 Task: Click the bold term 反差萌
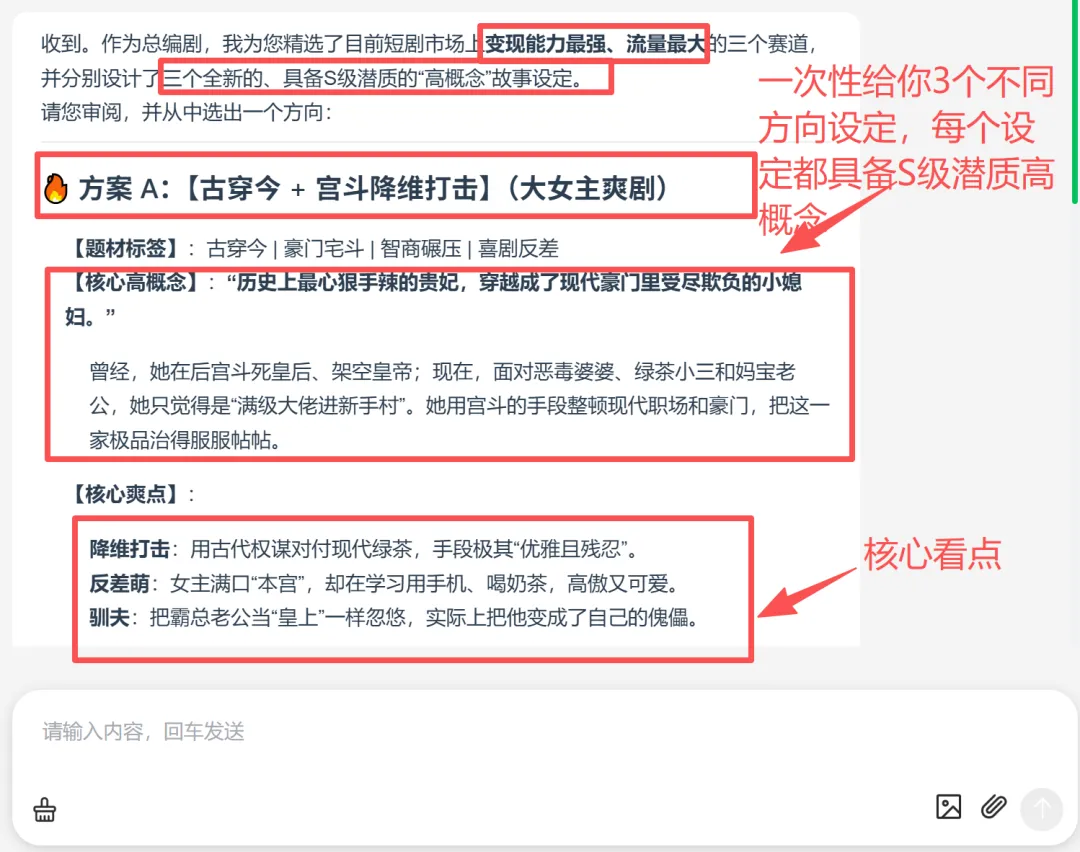[119, 583]
